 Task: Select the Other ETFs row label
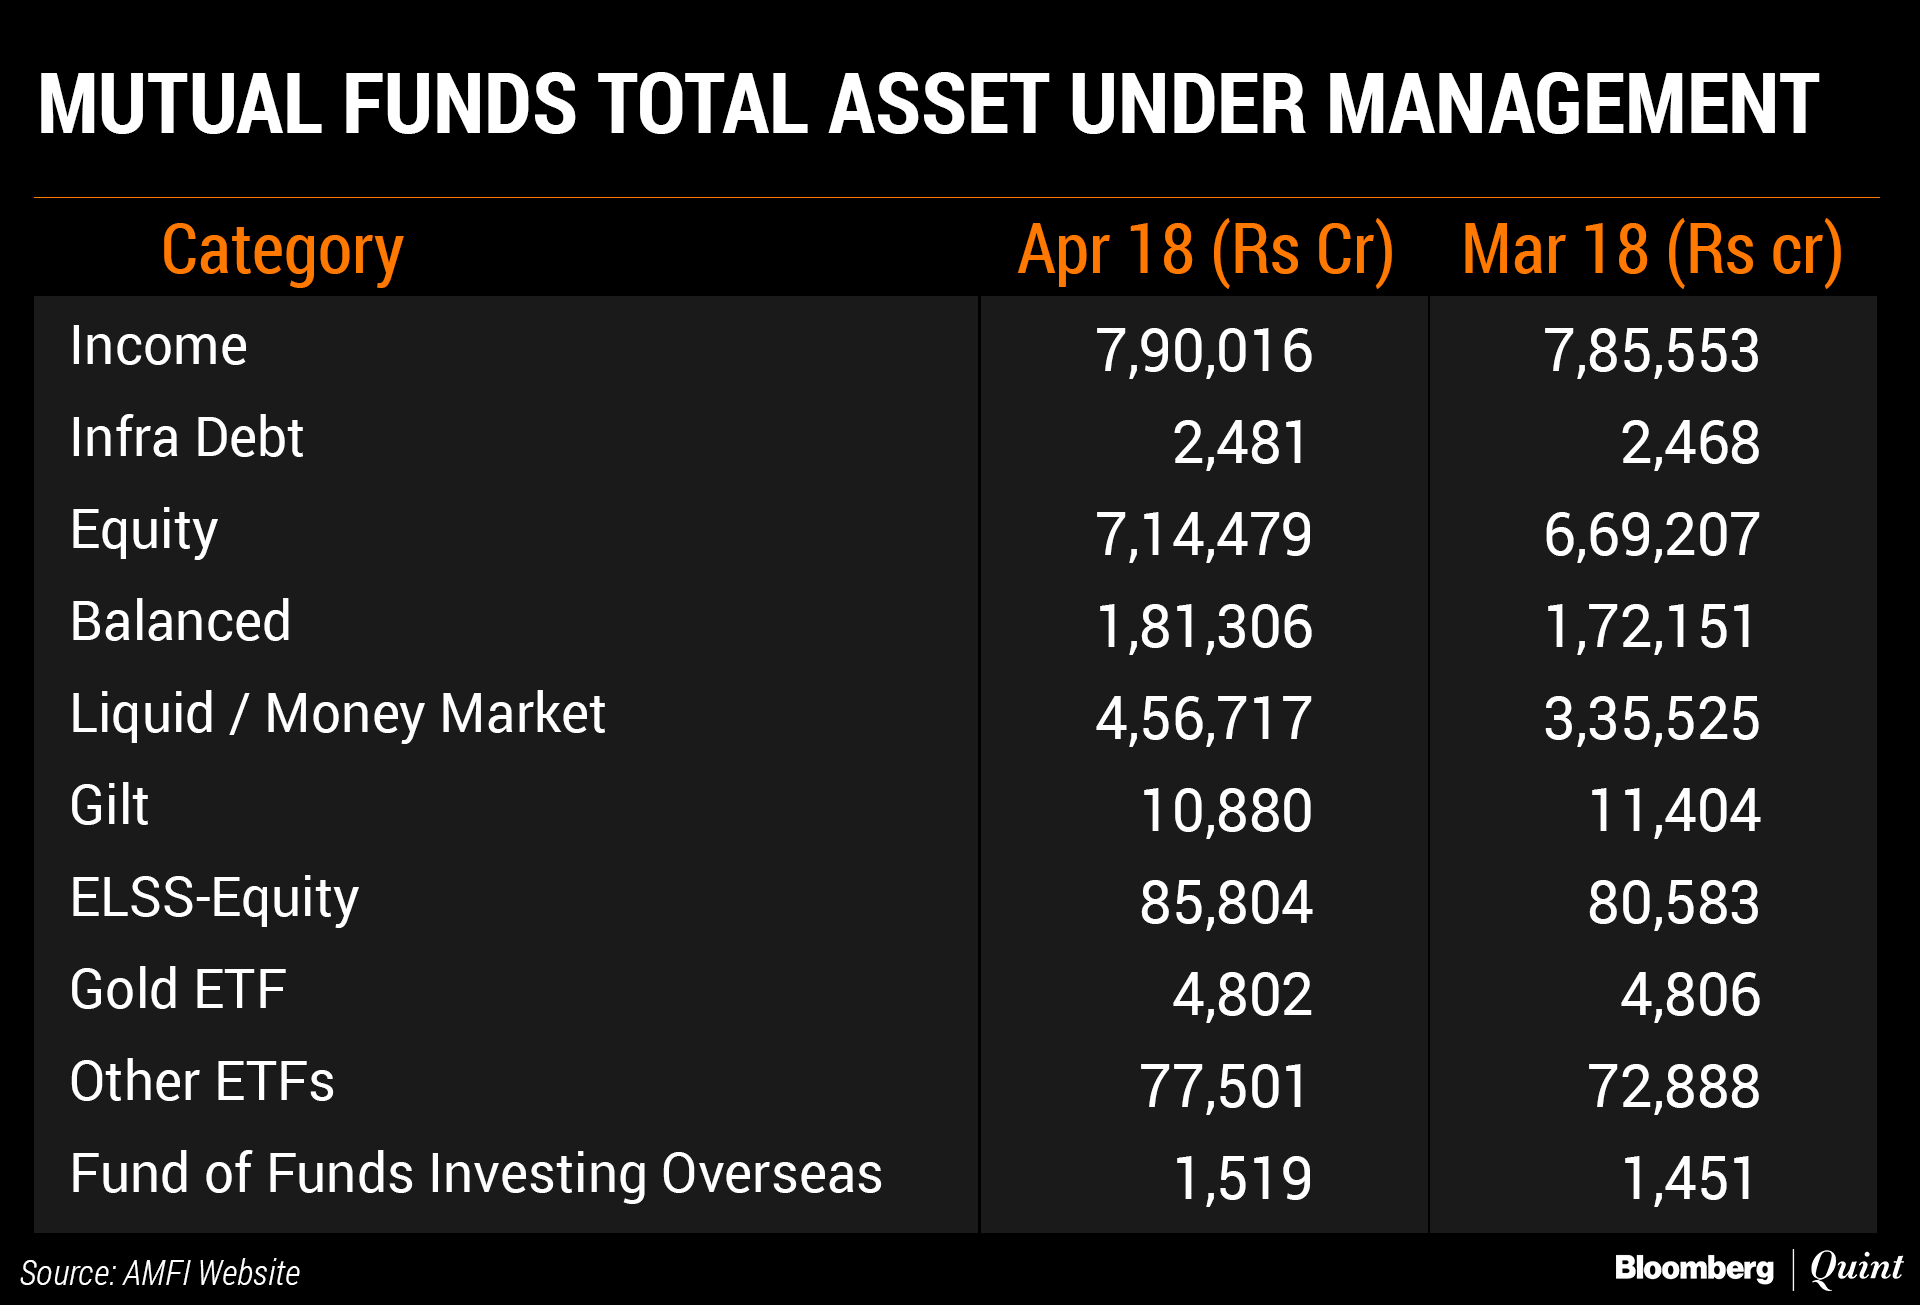[202, 1082]
